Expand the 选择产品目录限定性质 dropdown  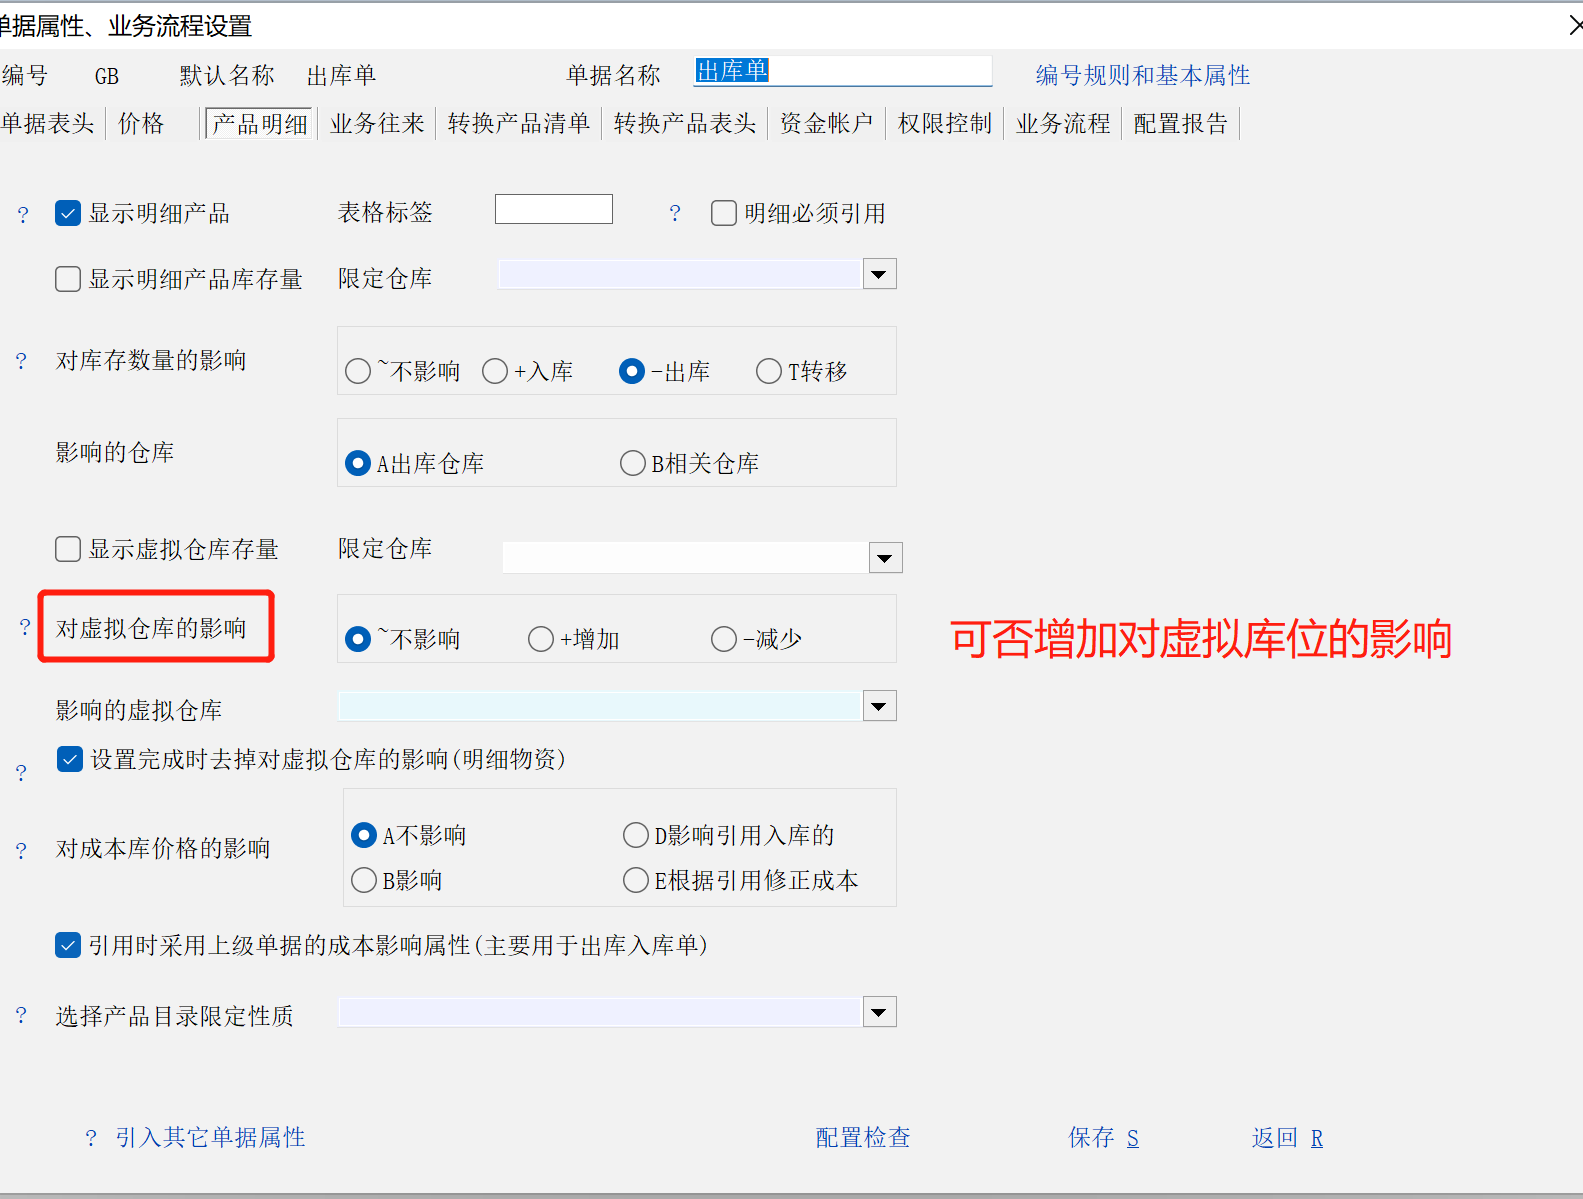coord(879,1013)
